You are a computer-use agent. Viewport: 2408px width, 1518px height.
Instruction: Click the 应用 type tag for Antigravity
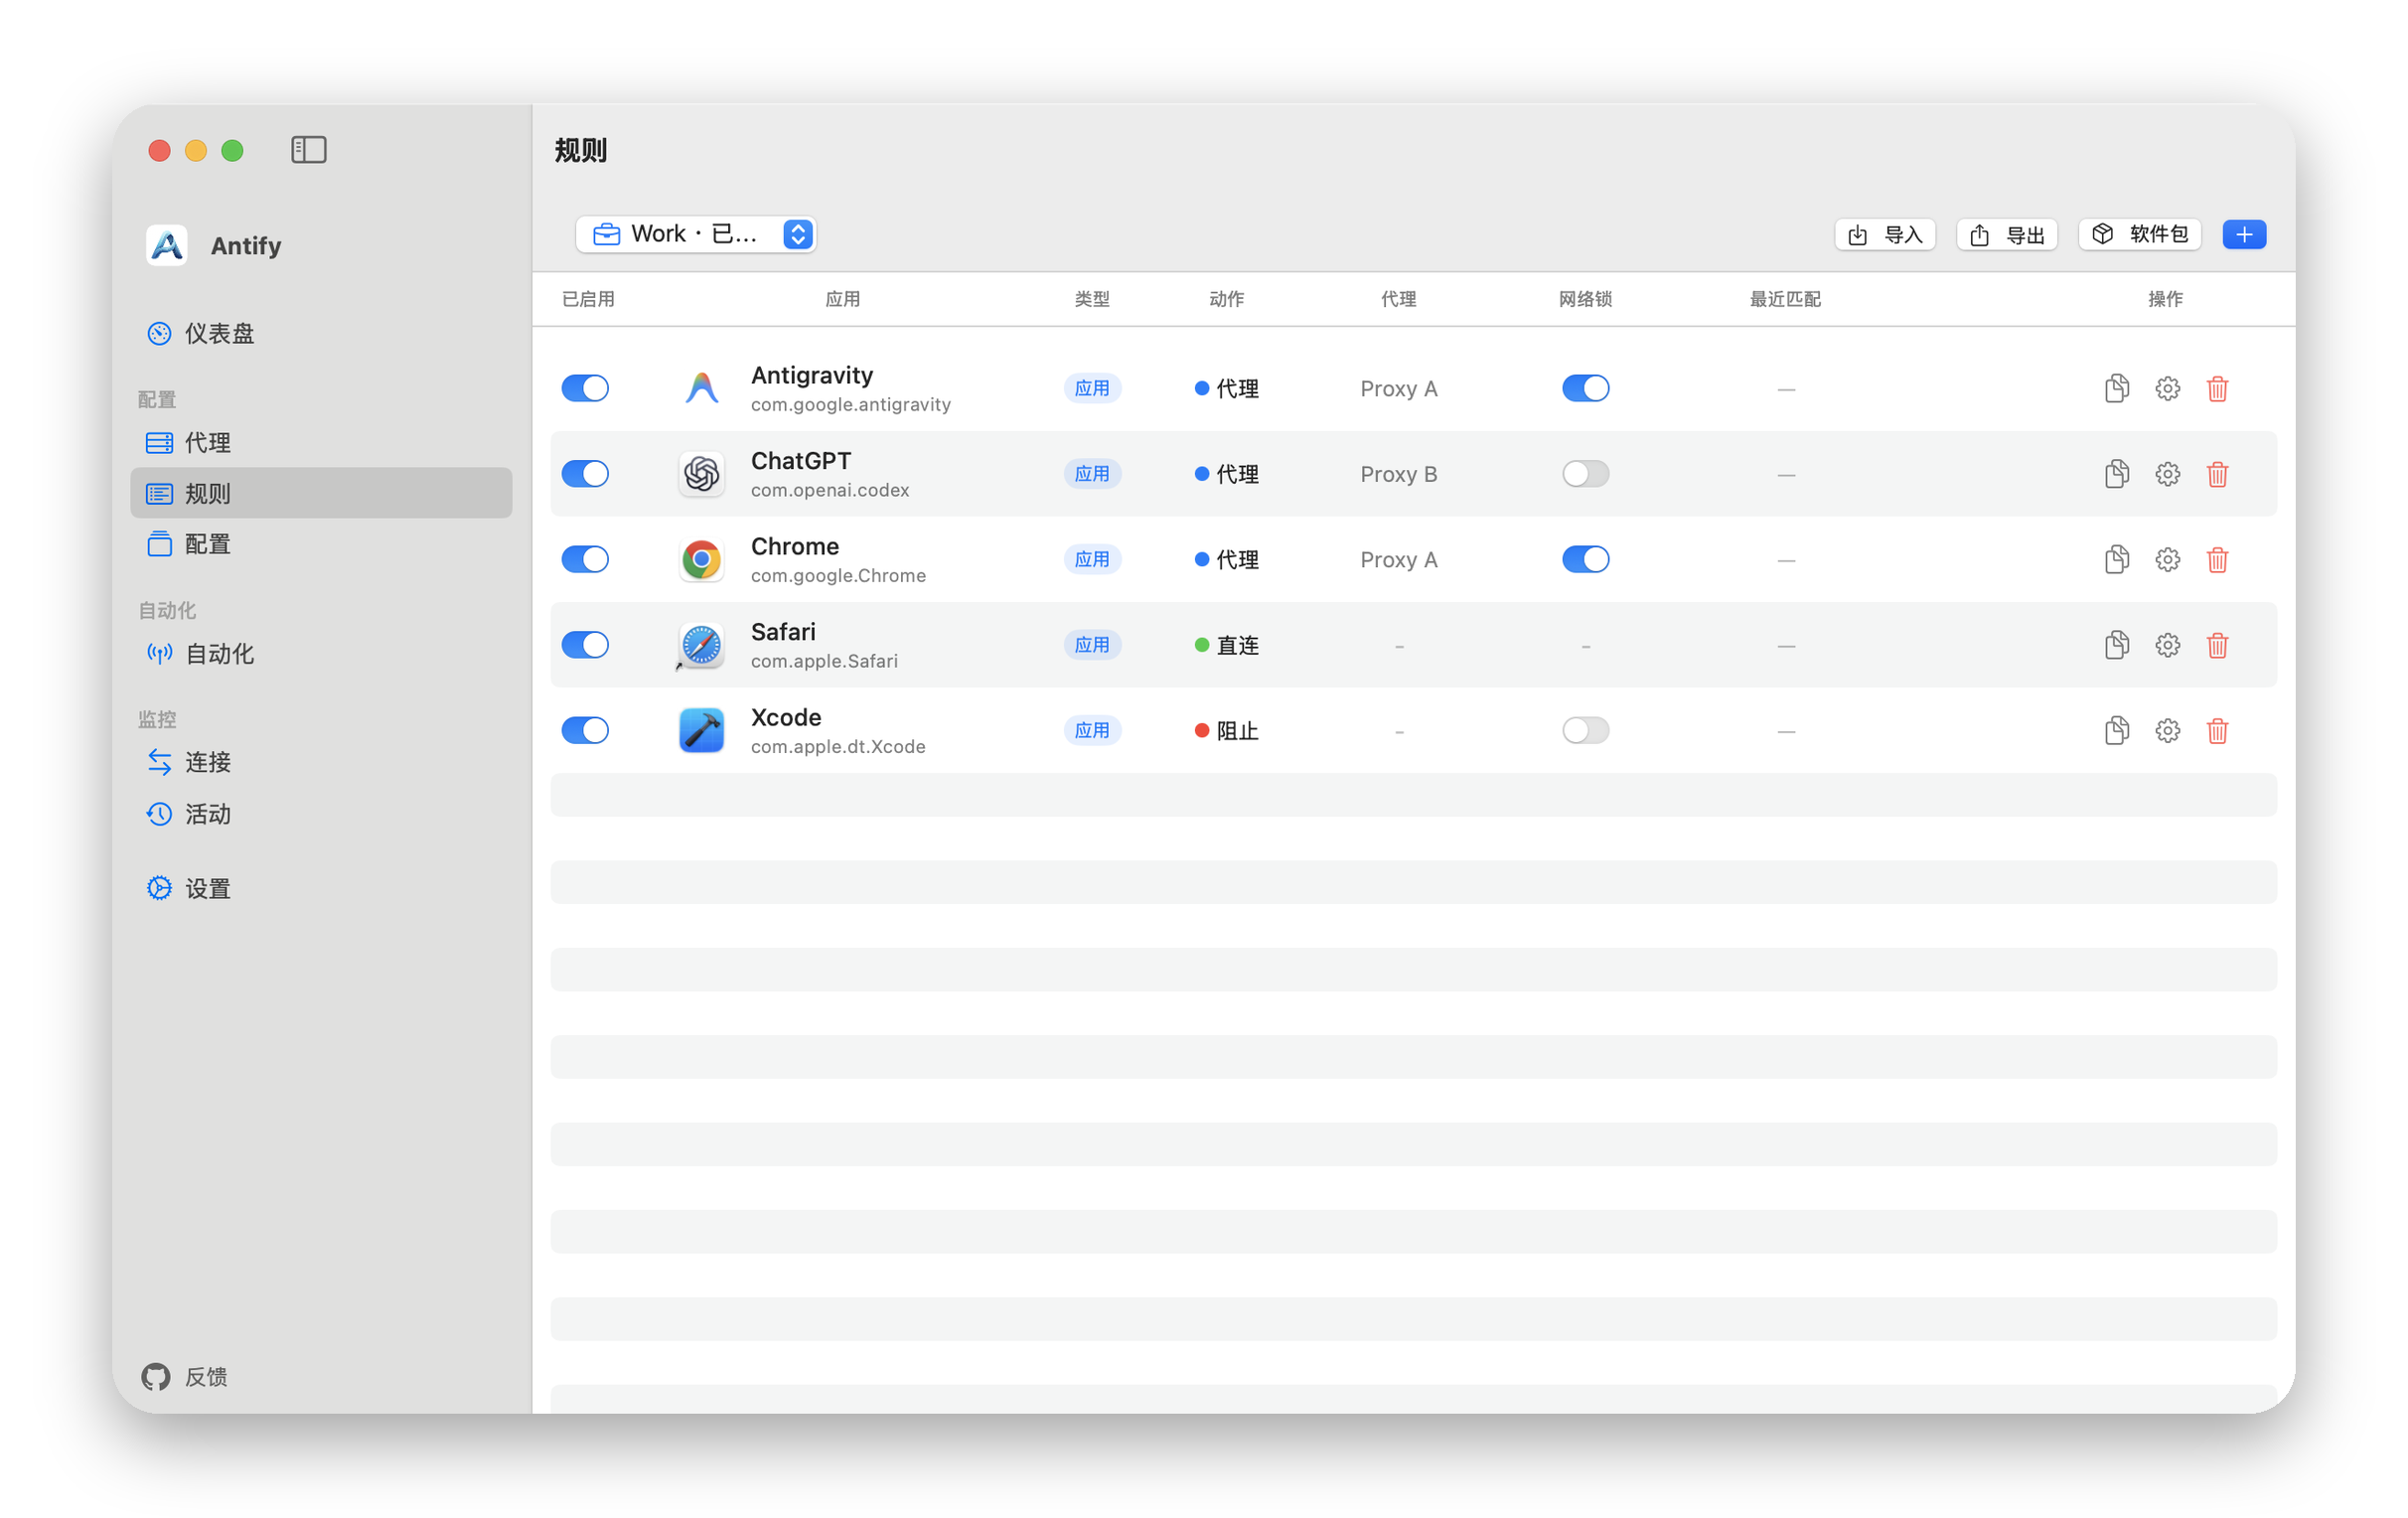(1092, 388)
